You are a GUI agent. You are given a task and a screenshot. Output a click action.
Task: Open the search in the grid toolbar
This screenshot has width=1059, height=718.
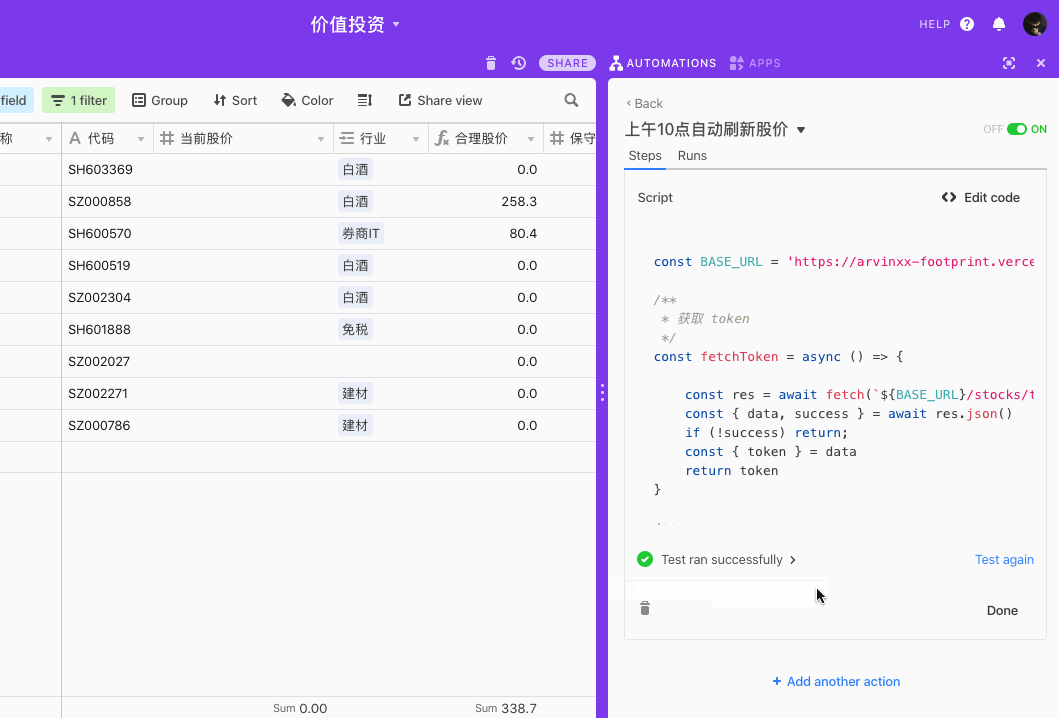[571, 100]
